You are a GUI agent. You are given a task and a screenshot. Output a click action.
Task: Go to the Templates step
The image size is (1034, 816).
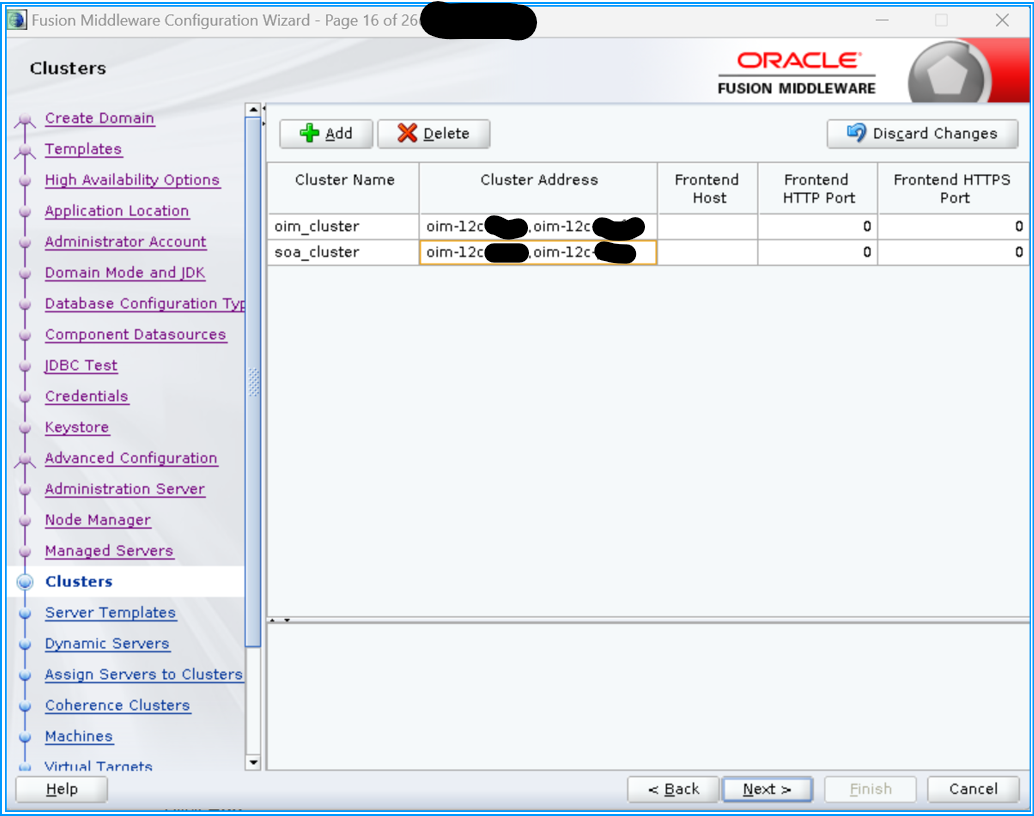83,149
